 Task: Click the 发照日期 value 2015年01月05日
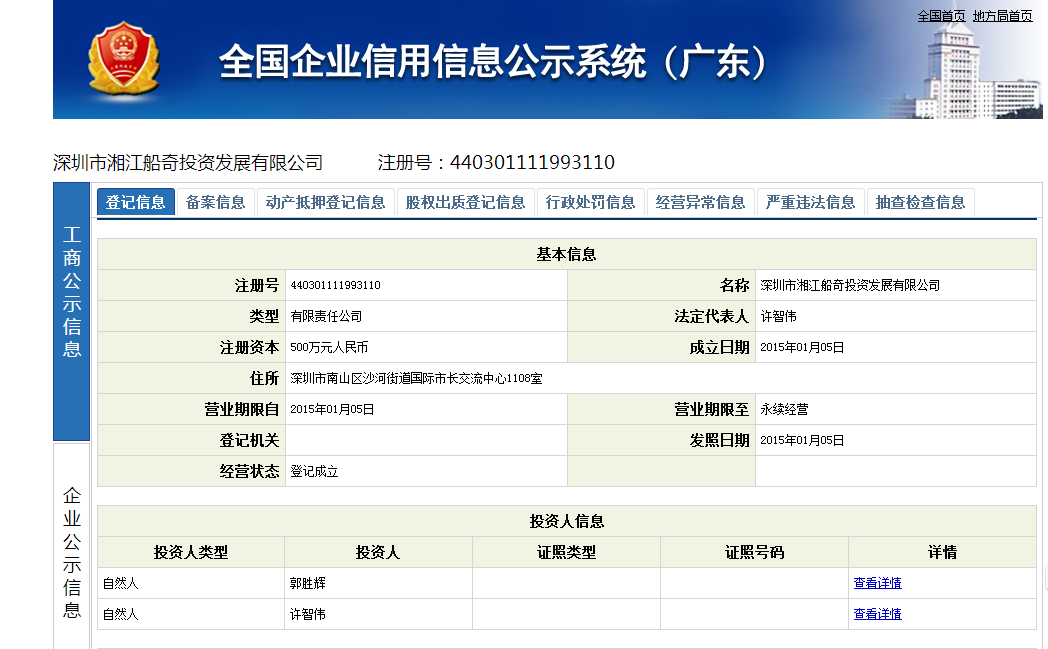pos(802,440)
